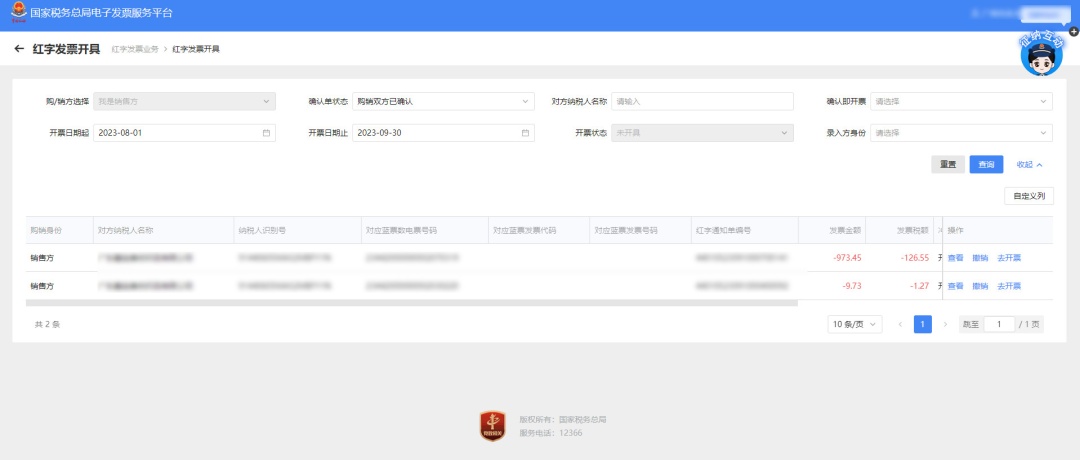
Task: Click the 重置 reset button
Action: pyautogui.click(x=948, y=165)
